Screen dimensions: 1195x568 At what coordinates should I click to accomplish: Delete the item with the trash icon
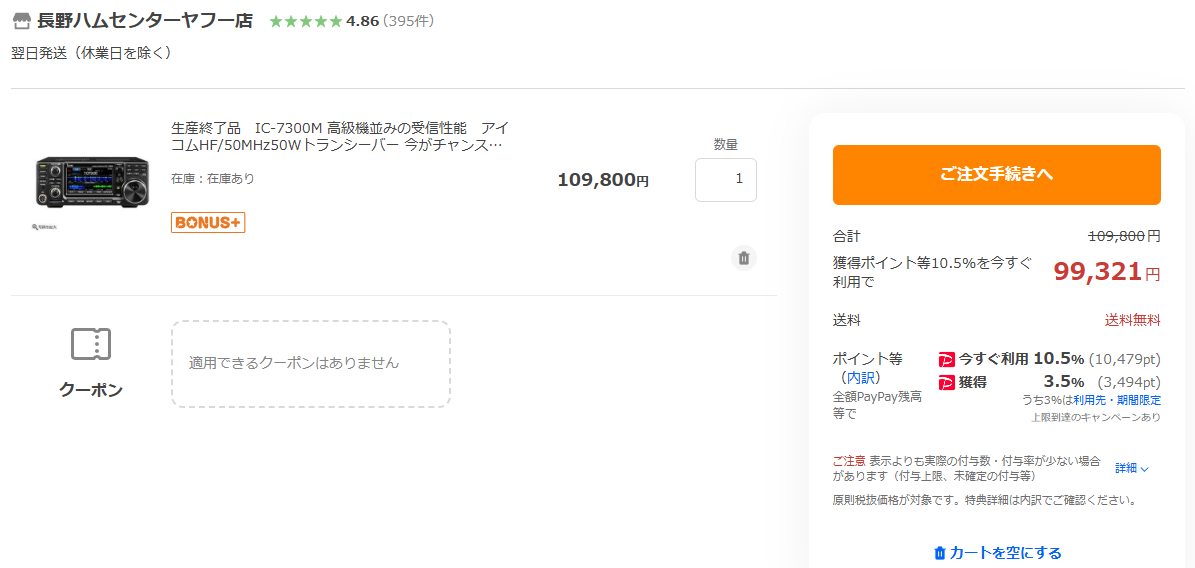(743, 258)
